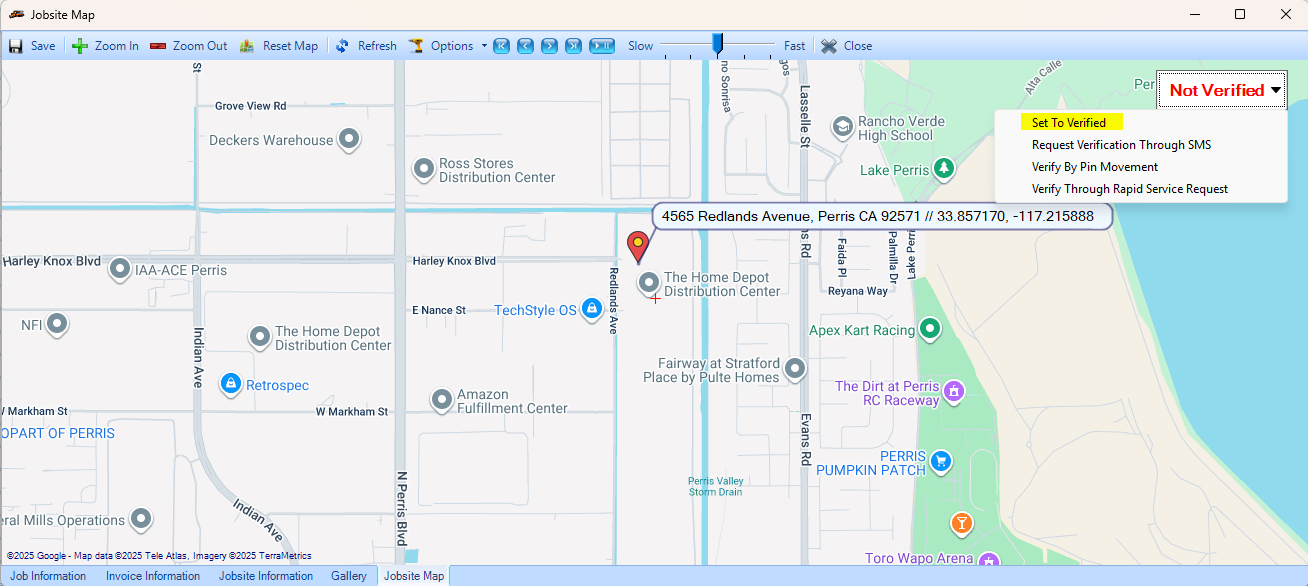Click the Toro Wapo Arena marker

(989, 560)
